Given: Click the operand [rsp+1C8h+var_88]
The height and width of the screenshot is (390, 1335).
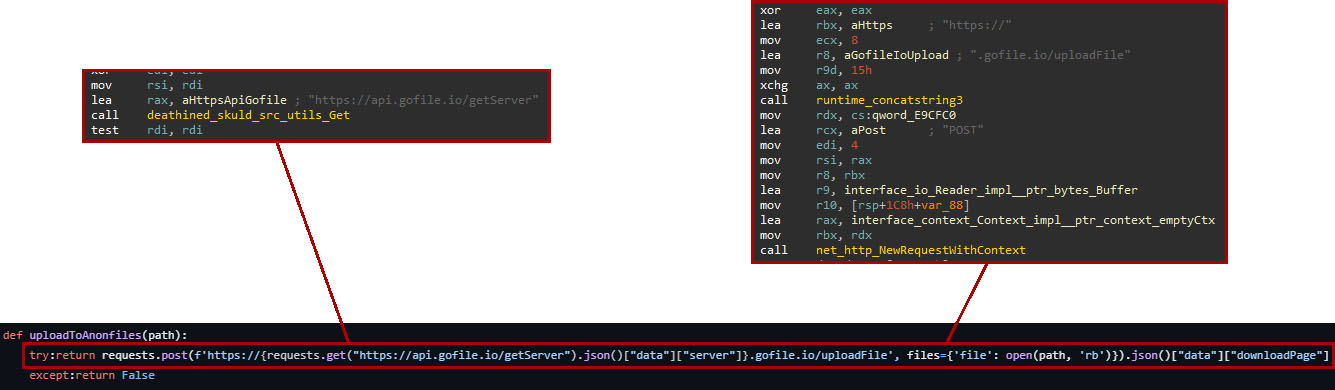Looking at the screenshot, I should click(910, 204).
